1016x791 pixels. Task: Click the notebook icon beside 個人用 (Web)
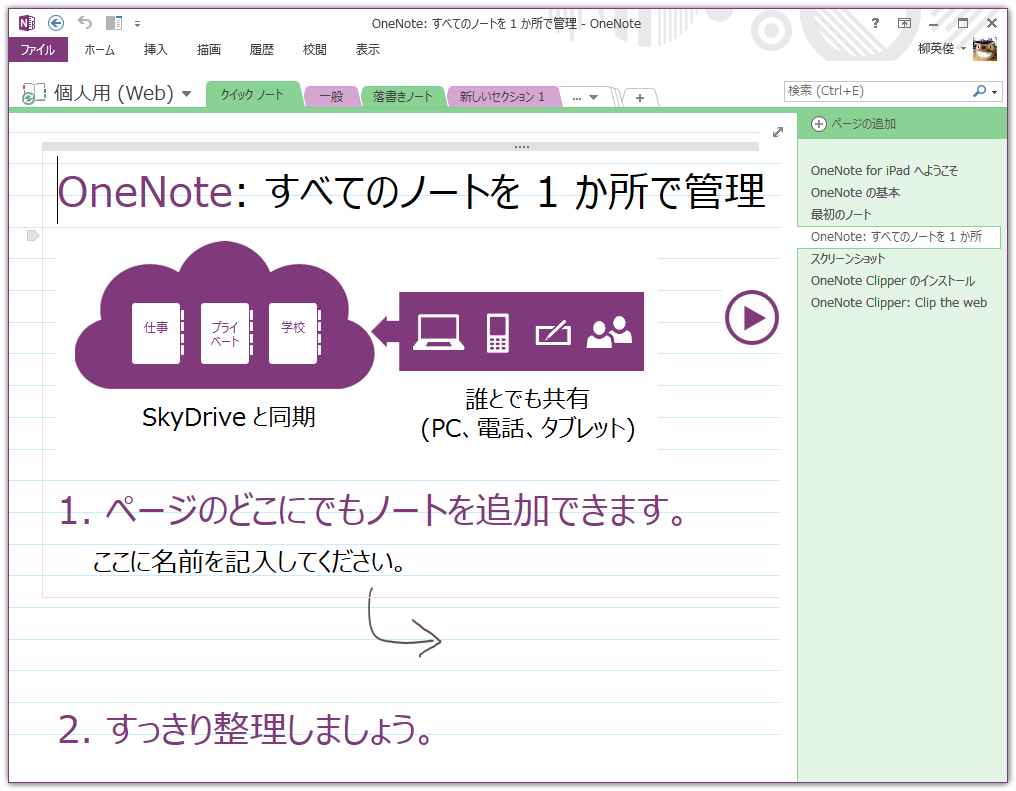pos(33,90)
